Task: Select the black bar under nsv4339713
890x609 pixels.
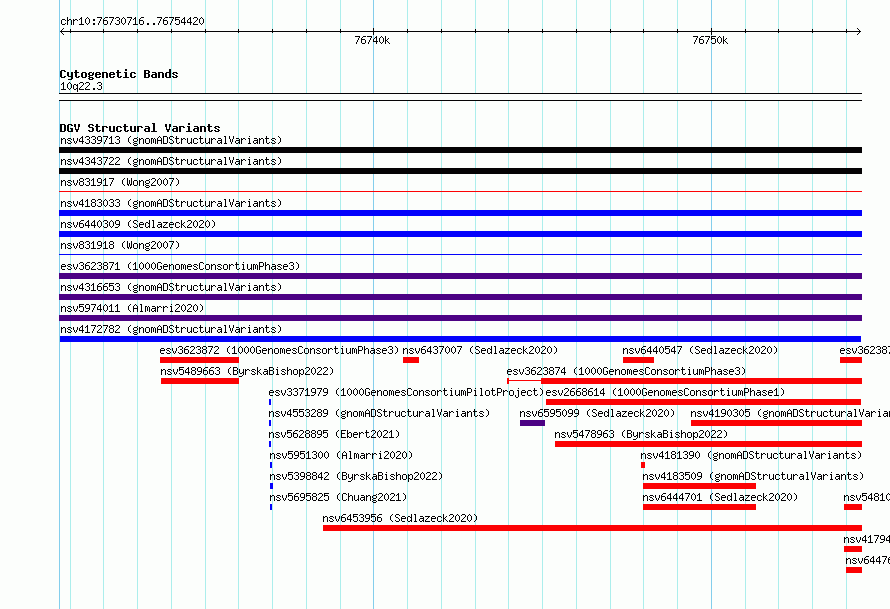Action: 460,150
